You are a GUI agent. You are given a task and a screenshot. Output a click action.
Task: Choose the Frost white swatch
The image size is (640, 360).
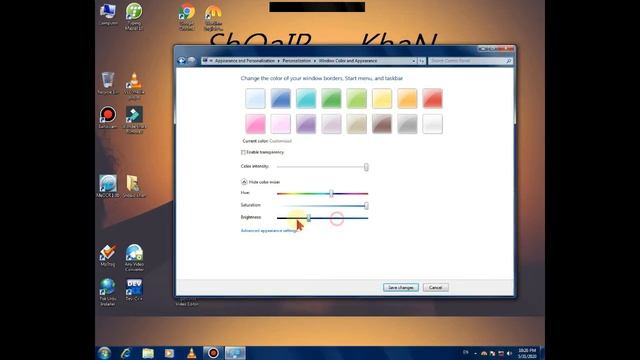(x=433, y=124)
